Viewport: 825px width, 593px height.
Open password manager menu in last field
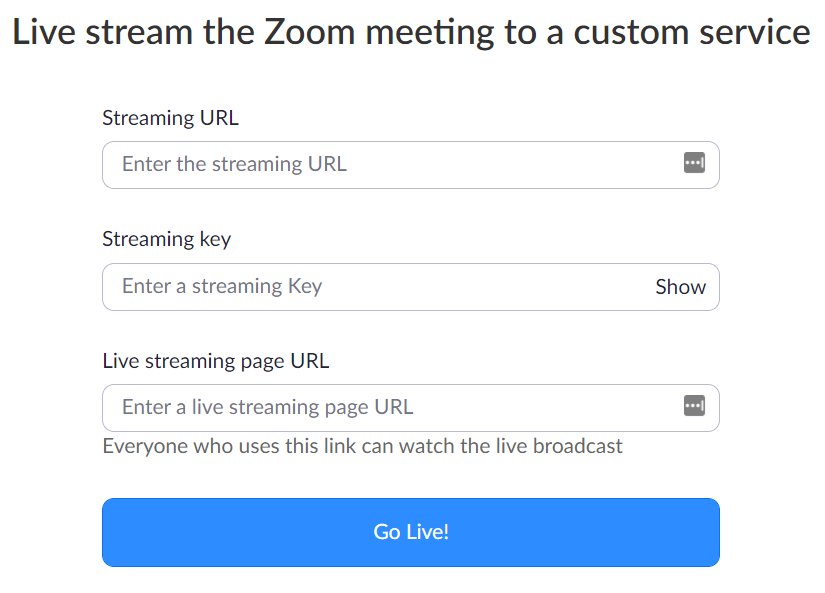[694, 406]
